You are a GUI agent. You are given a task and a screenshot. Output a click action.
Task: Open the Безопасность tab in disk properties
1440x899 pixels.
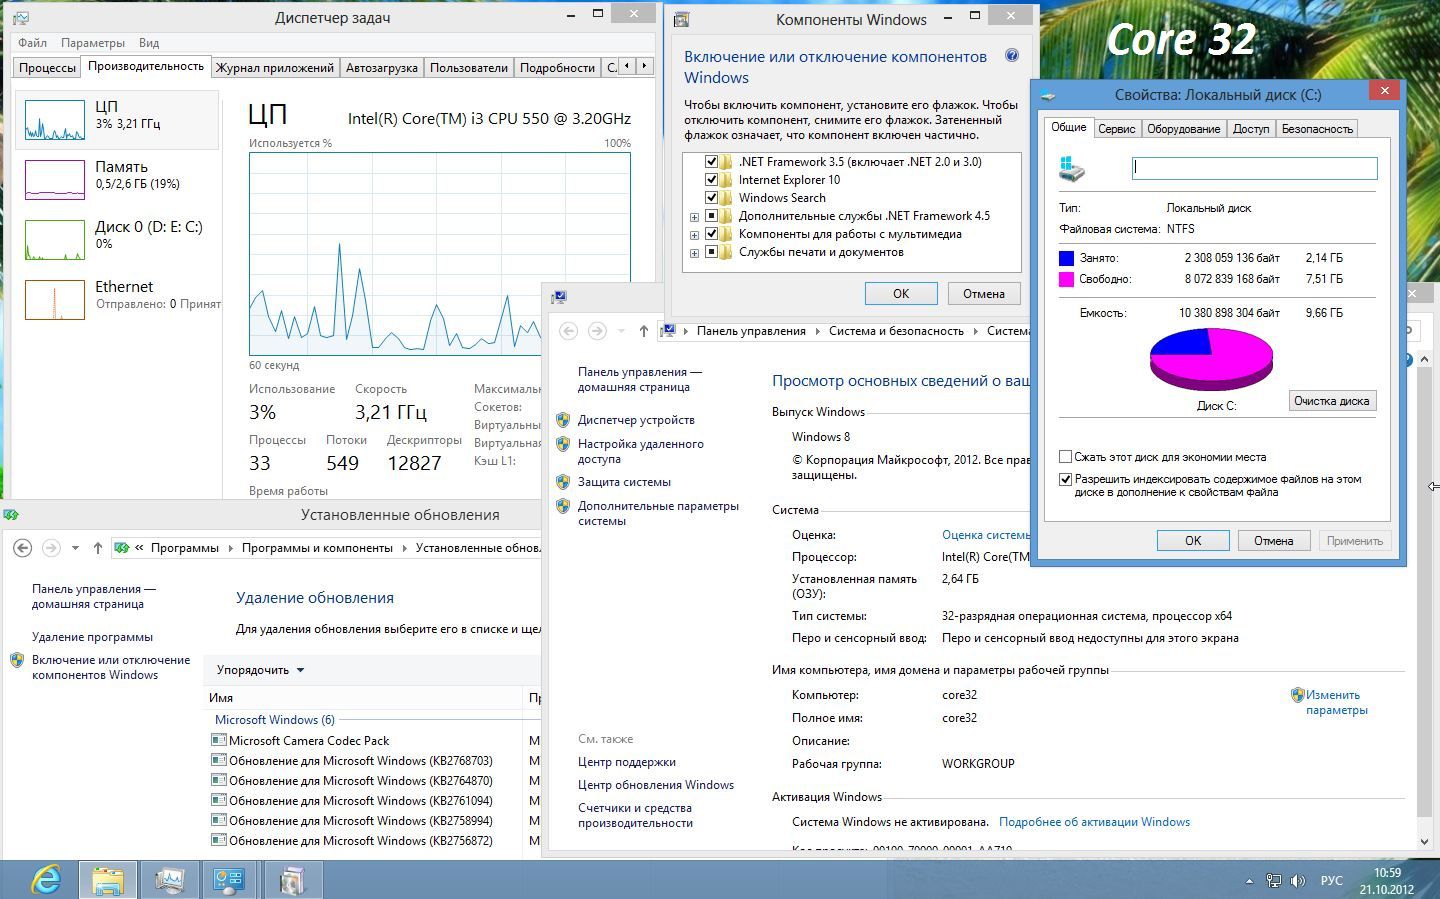coord(1317,129)
